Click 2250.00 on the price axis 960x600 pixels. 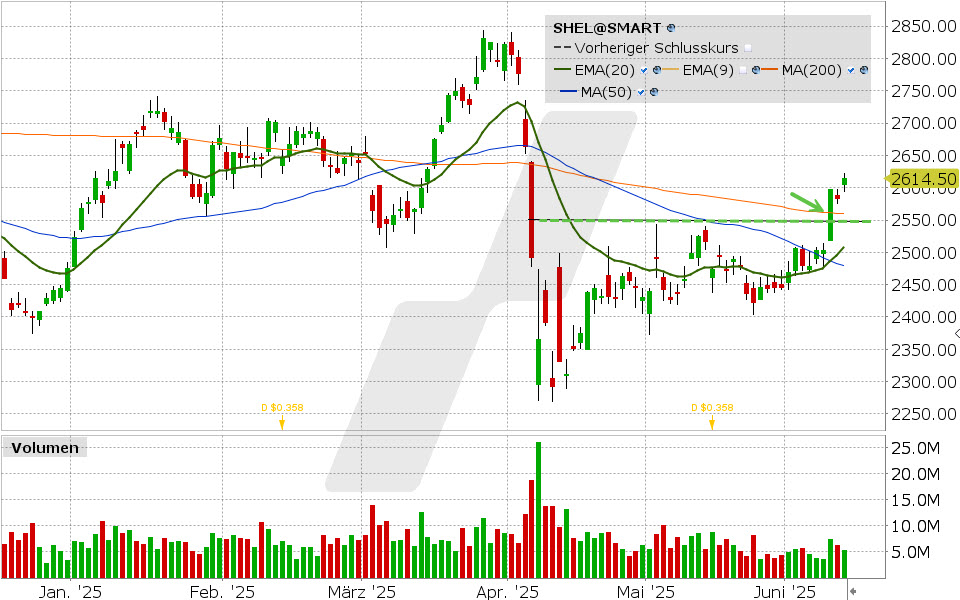[923, 414]
